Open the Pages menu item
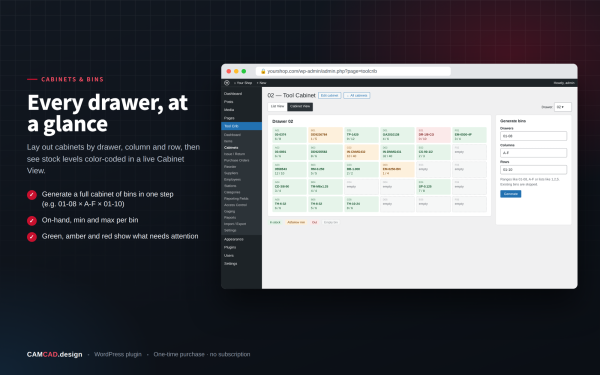Viewport: 600px width, 375px height. click(229, 118)
